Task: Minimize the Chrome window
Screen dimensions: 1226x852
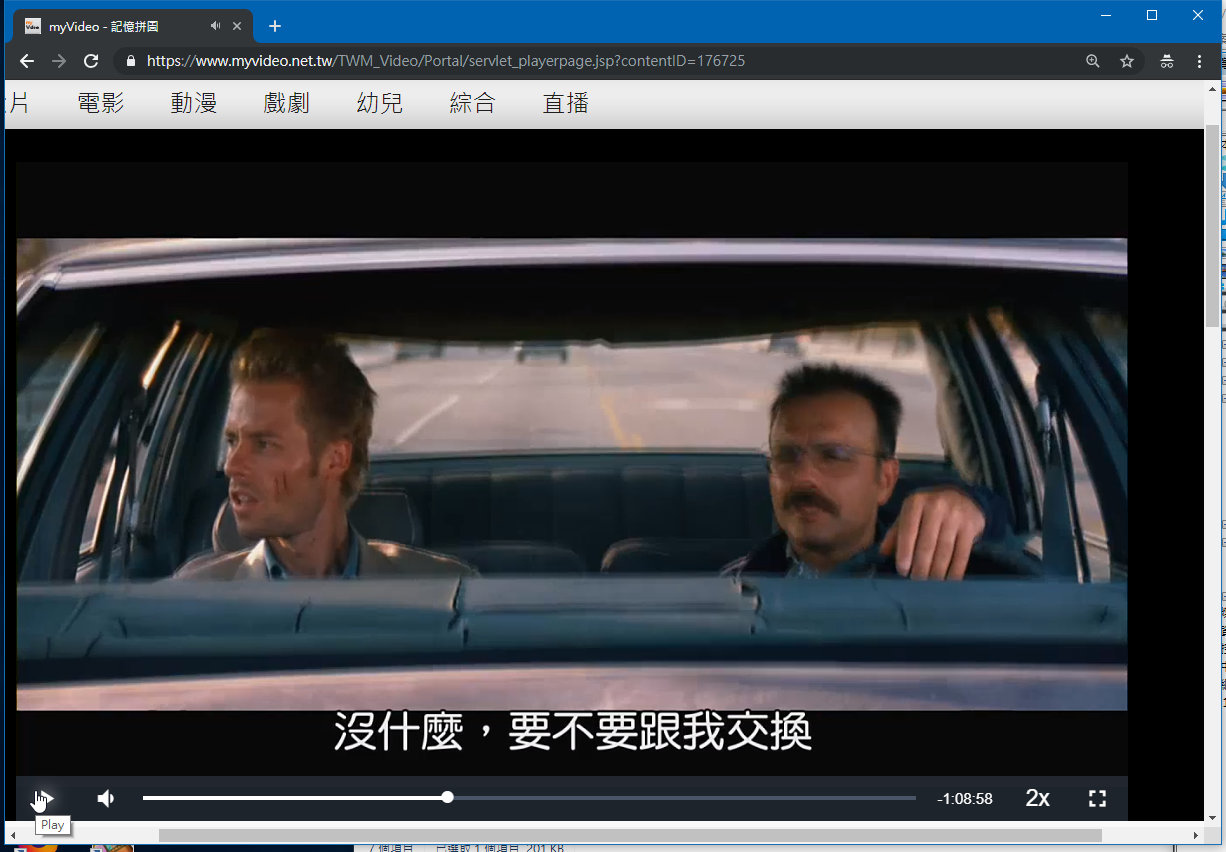Action: pos(1106,15)
